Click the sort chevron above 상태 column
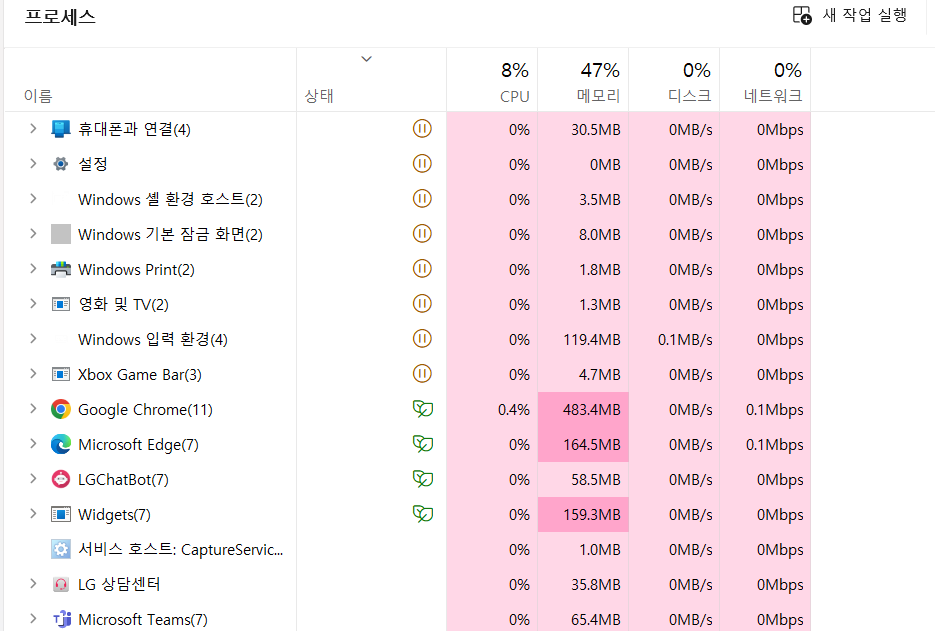The width and height of the screenshot is (935, 631). 367,58
